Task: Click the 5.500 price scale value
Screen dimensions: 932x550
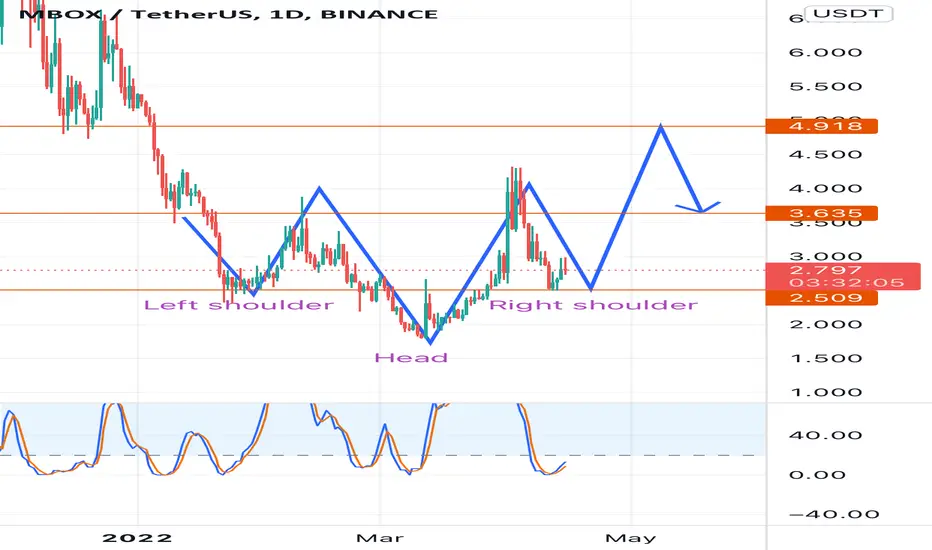Action: point(825,86)
